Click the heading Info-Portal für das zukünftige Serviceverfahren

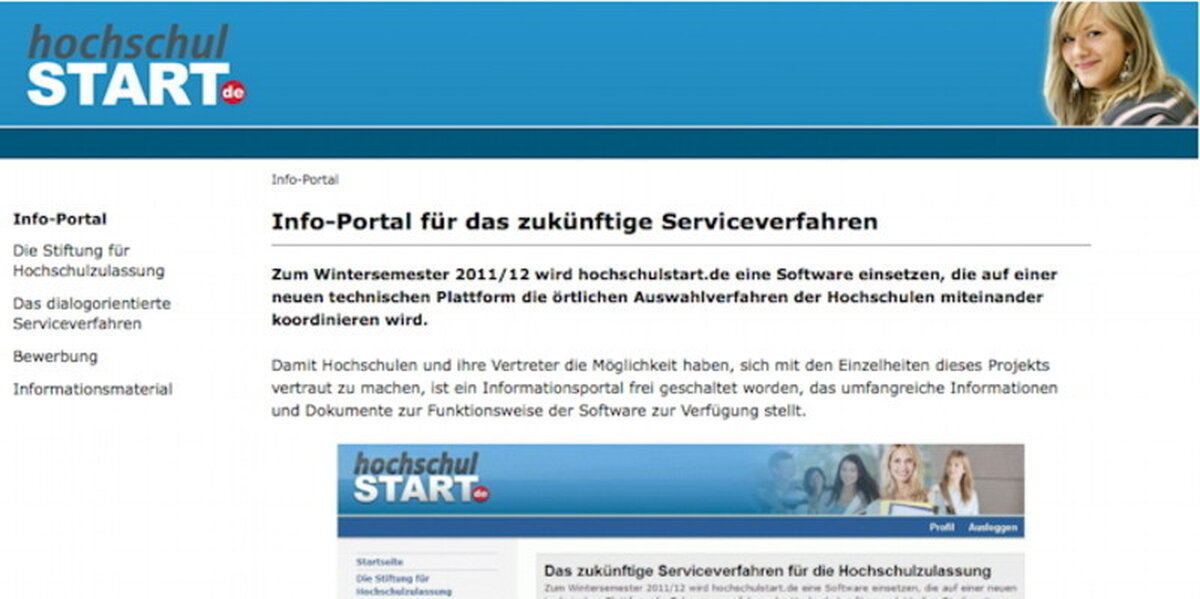(x=575, y=221)
